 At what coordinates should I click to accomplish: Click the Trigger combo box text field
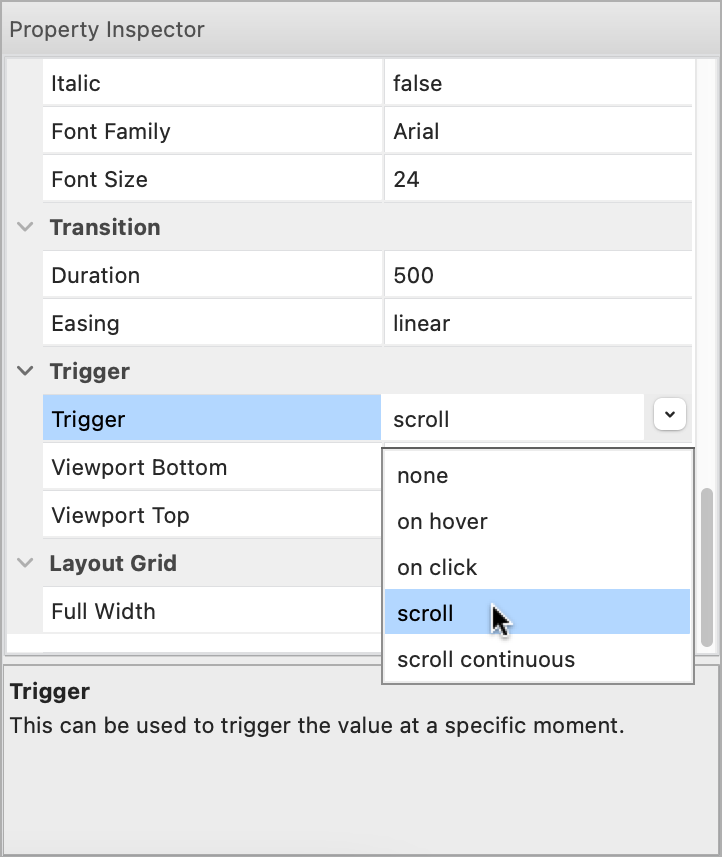(x=512, y=420)
